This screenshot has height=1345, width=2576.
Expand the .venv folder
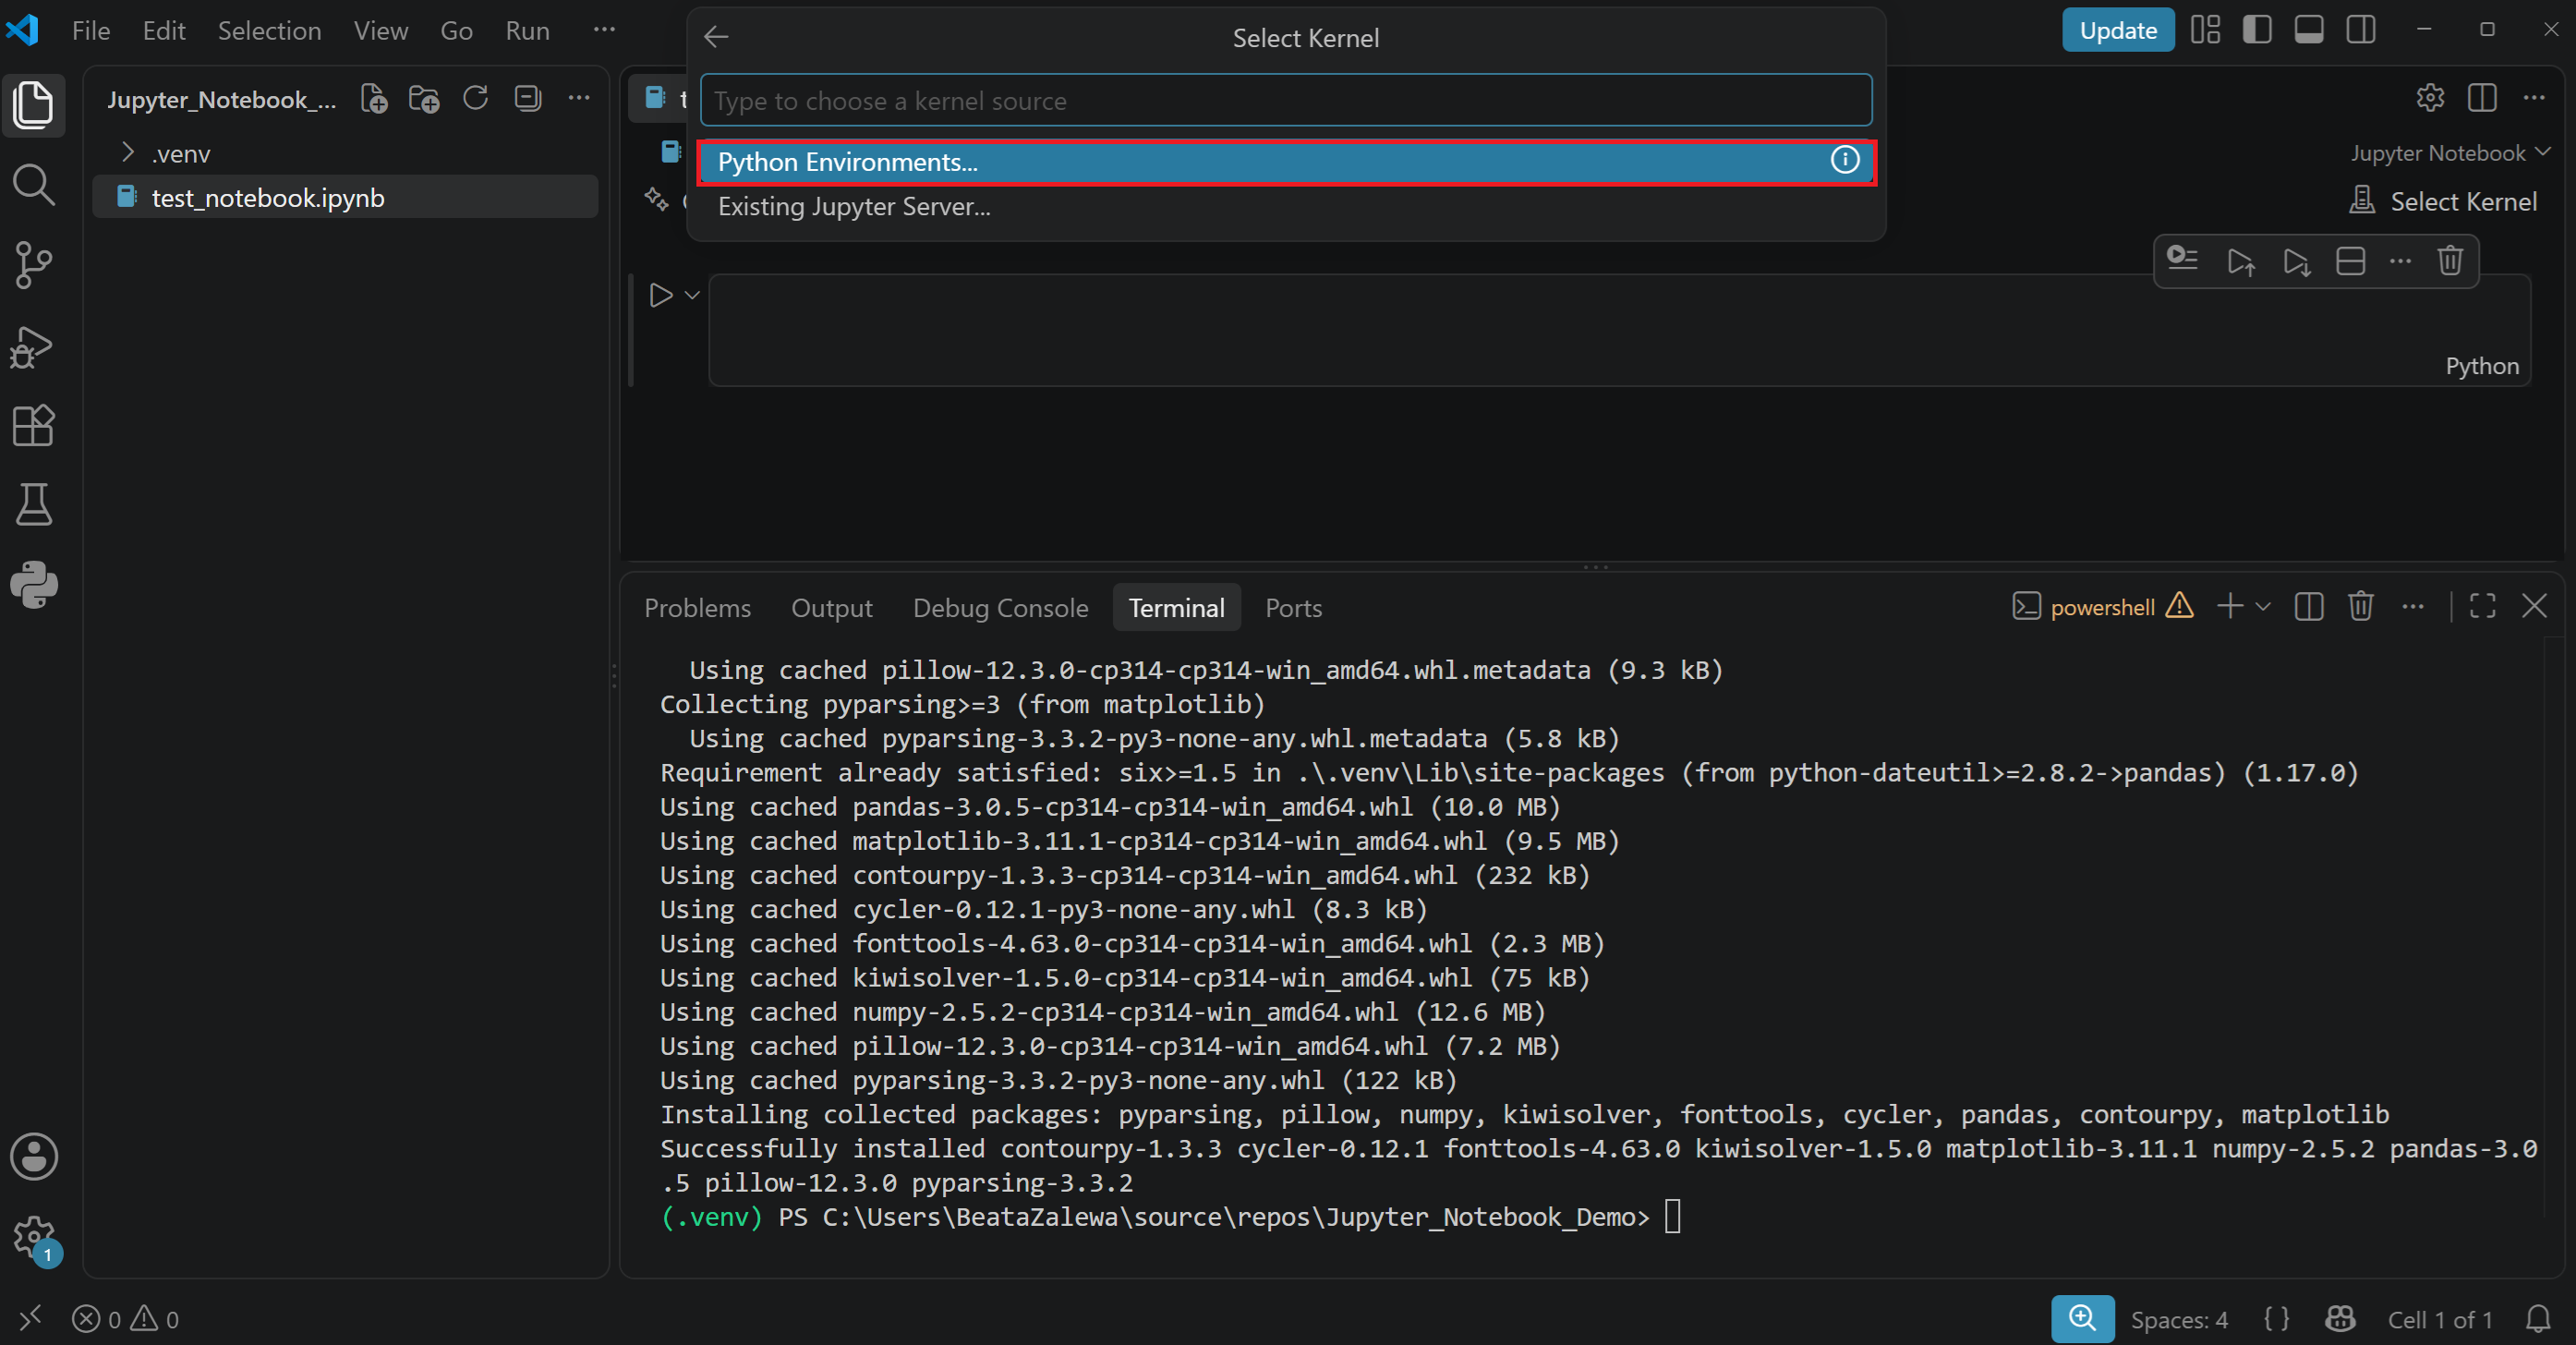(127, 153)
